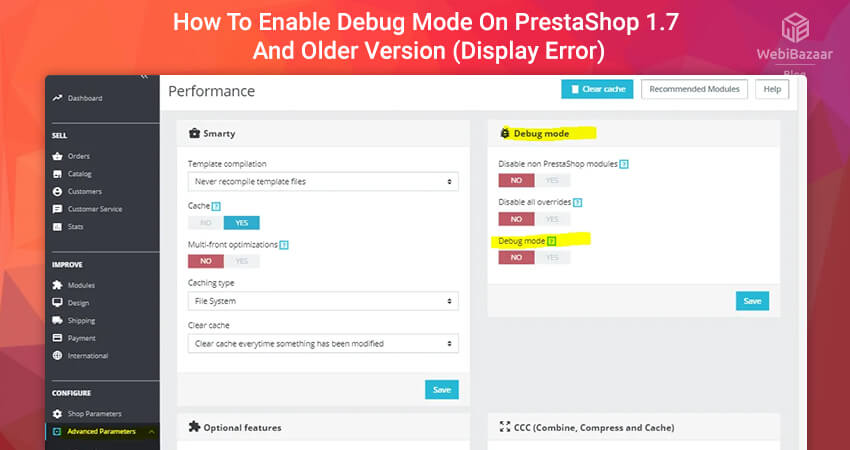
Task: Set Multi-front optimizations to YES
Action: 241,261
